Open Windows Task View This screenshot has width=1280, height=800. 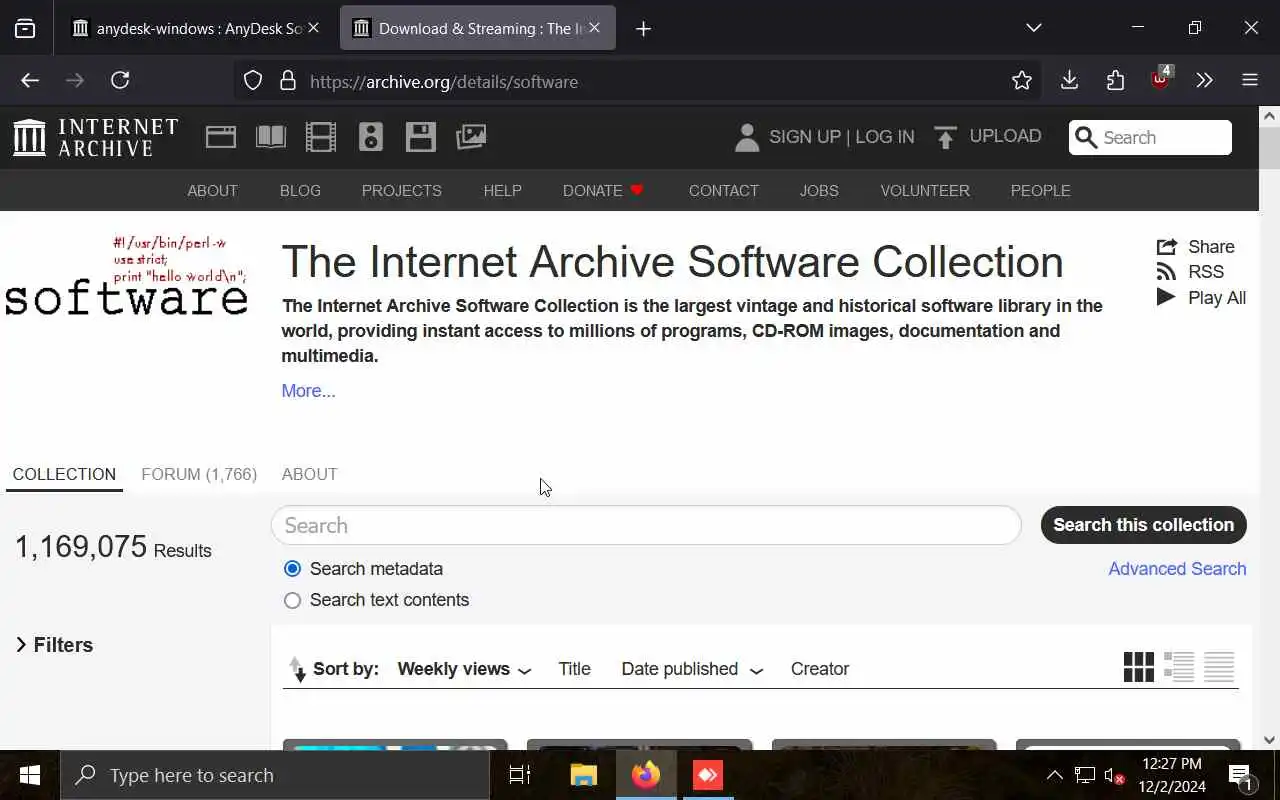point(520,775)
